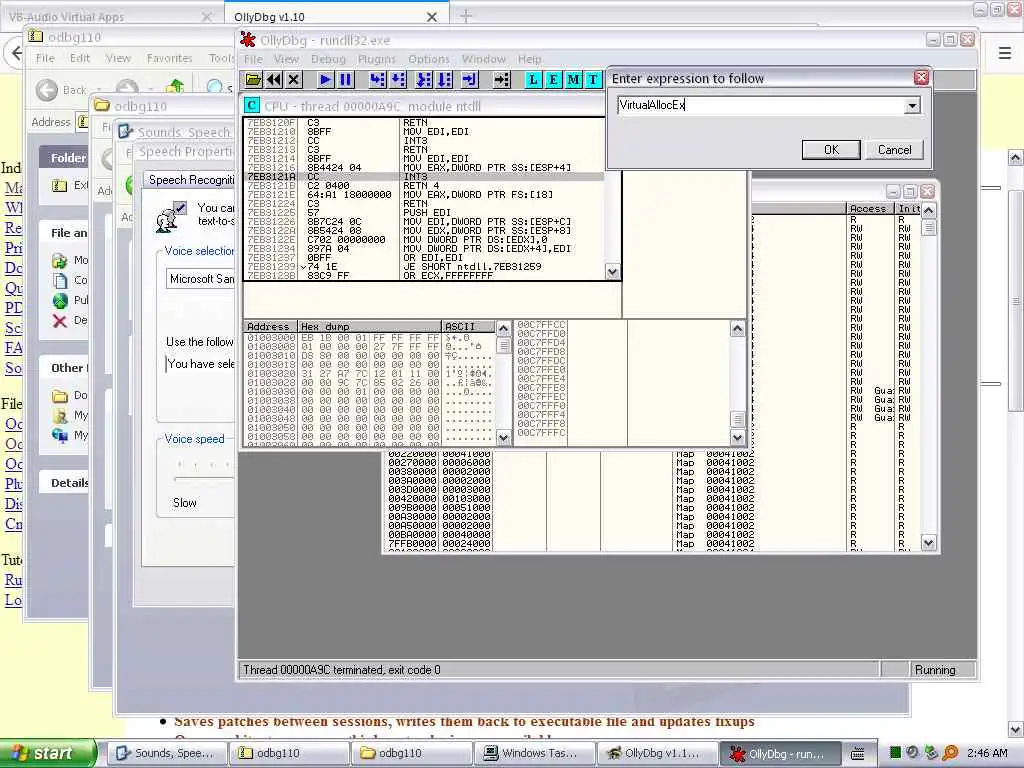Open the OllyDbg Help menu
Image resolution: width=1024 pixels, height=768 pixels.
pos(530,59)
